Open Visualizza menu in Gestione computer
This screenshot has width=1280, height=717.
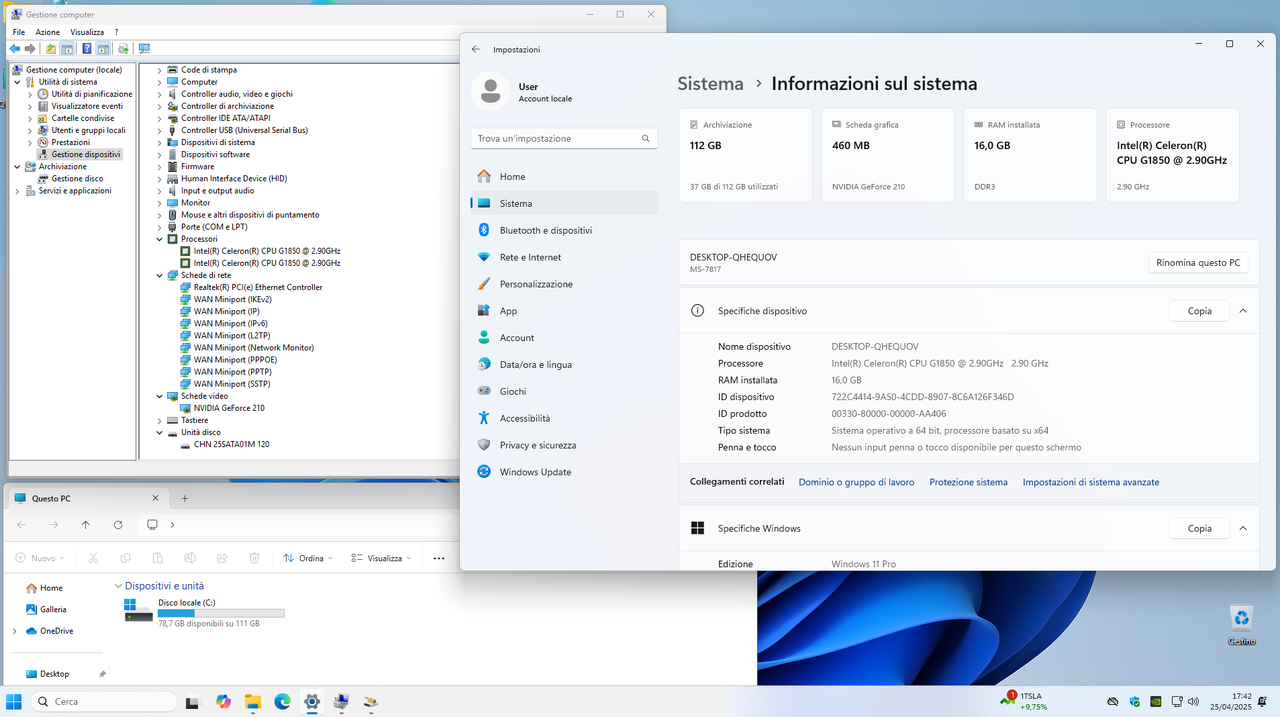87,32
